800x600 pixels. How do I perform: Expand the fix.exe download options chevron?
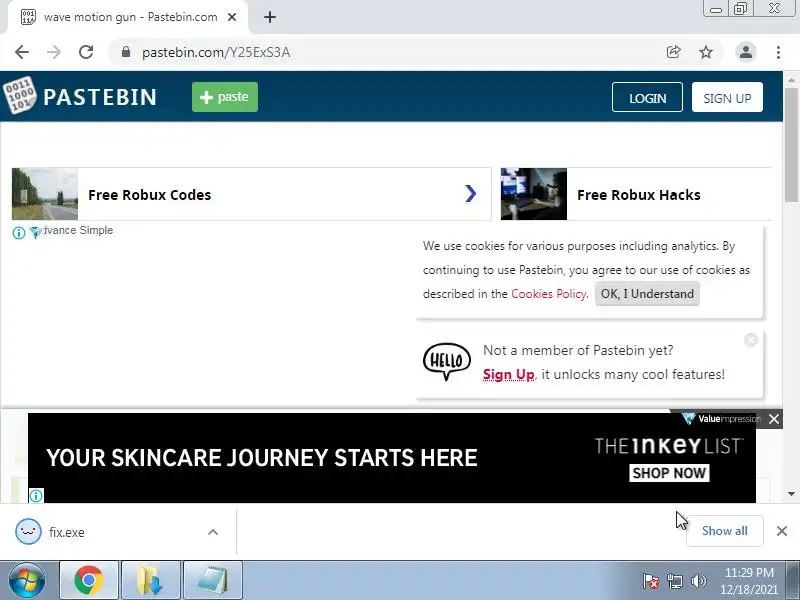tap(213, 532)
